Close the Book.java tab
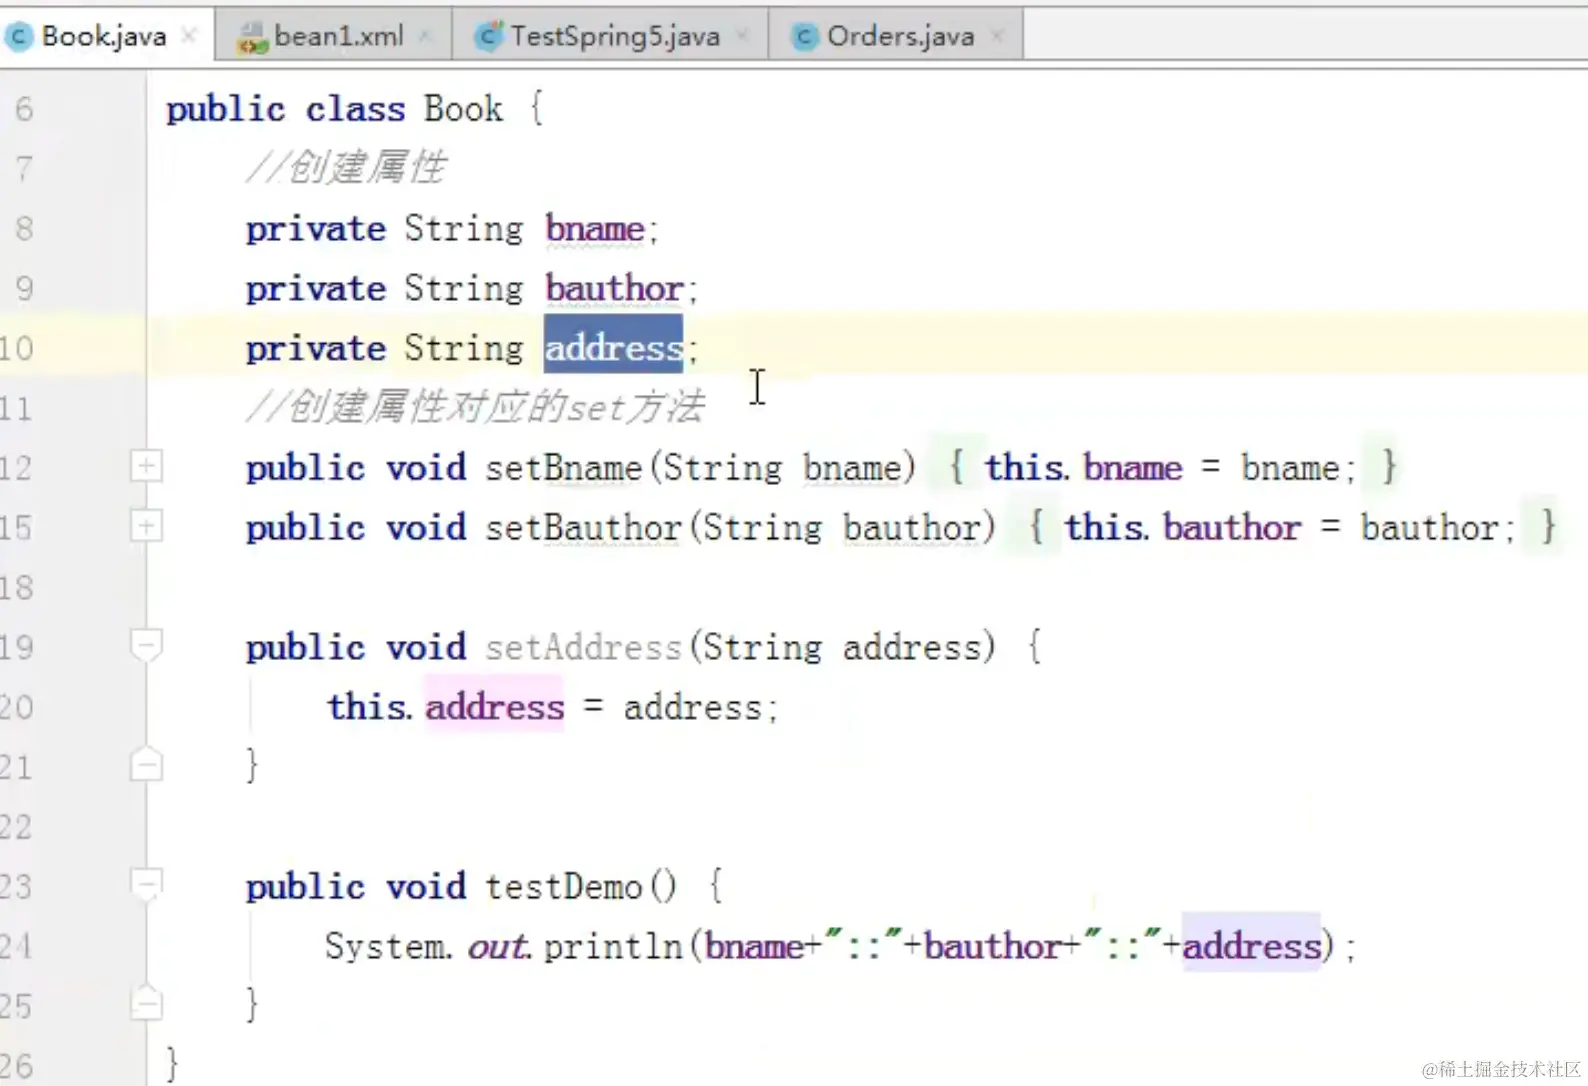This screenshot has width=1588, height=1086. [x=188, y=36]
